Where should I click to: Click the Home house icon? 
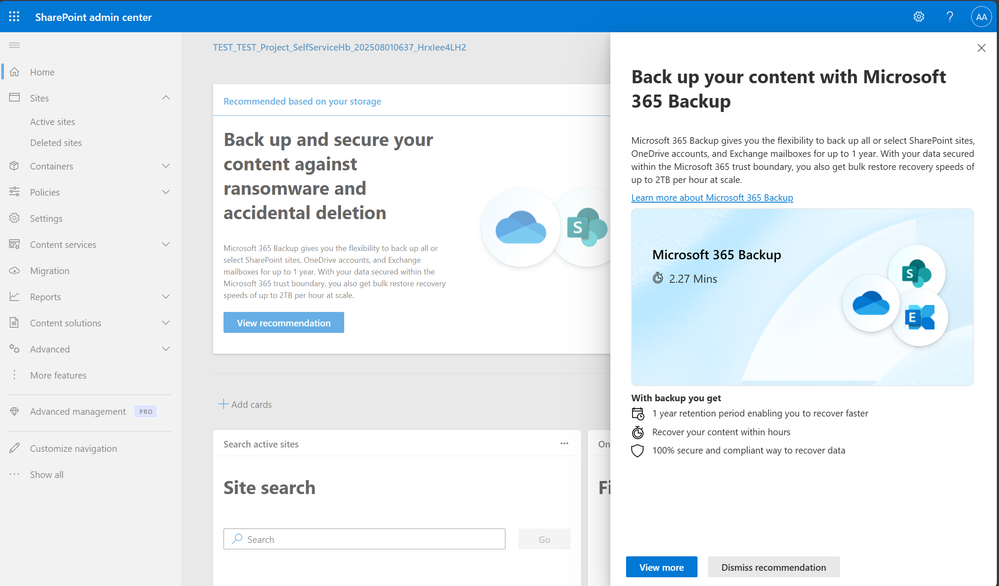point(14,72)
